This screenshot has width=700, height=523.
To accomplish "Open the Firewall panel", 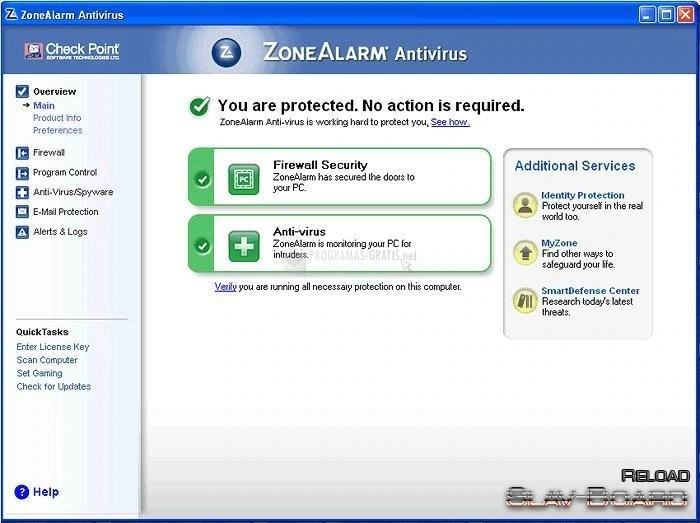I will click(49, 153).
